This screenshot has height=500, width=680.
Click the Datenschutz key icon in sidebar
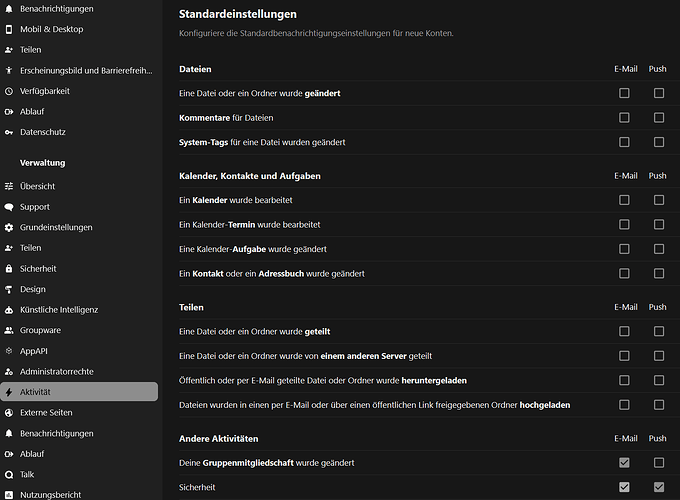pos(9,132)
